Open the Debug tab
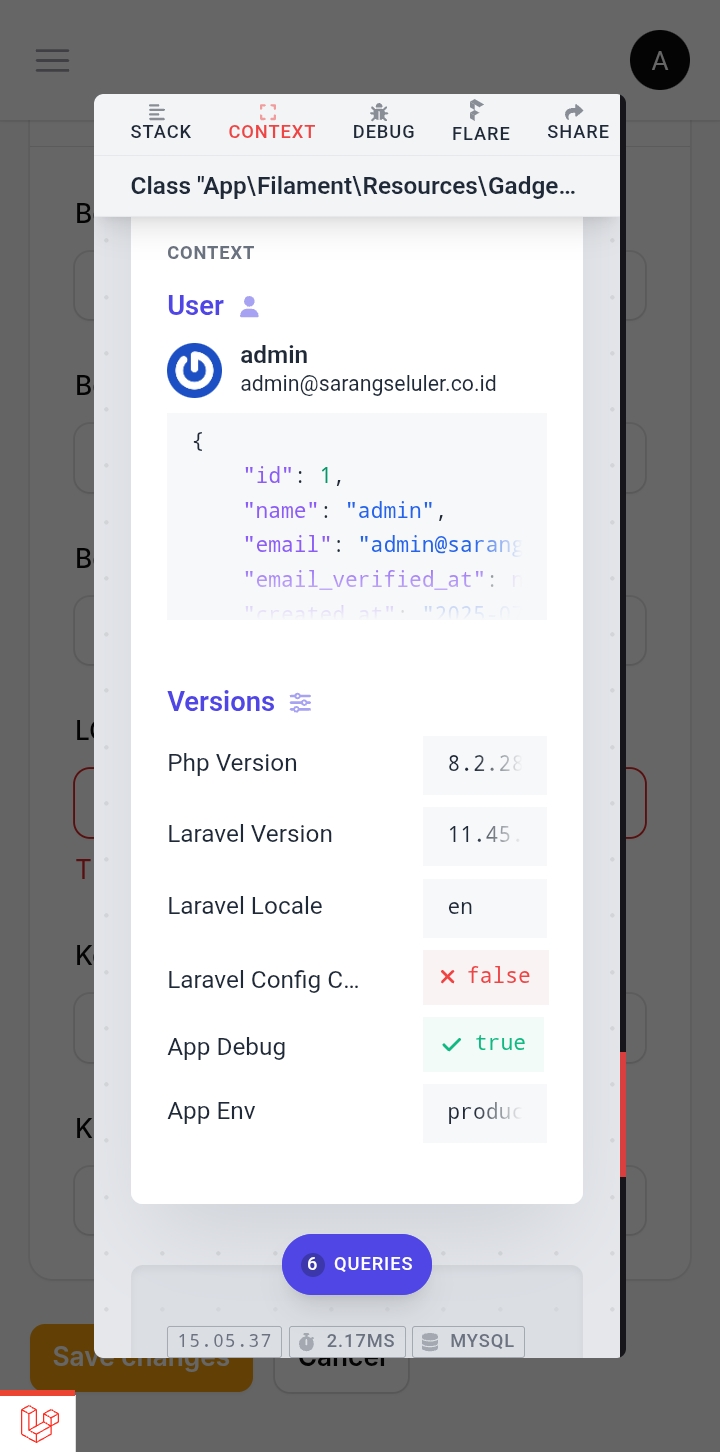 click(x=384, y=122)
